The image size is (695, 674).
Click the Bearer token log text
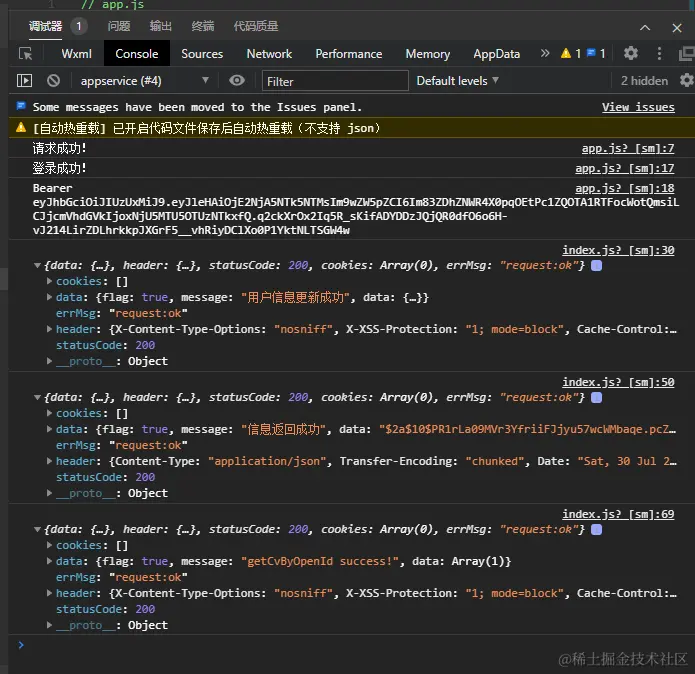coord(355,209)
